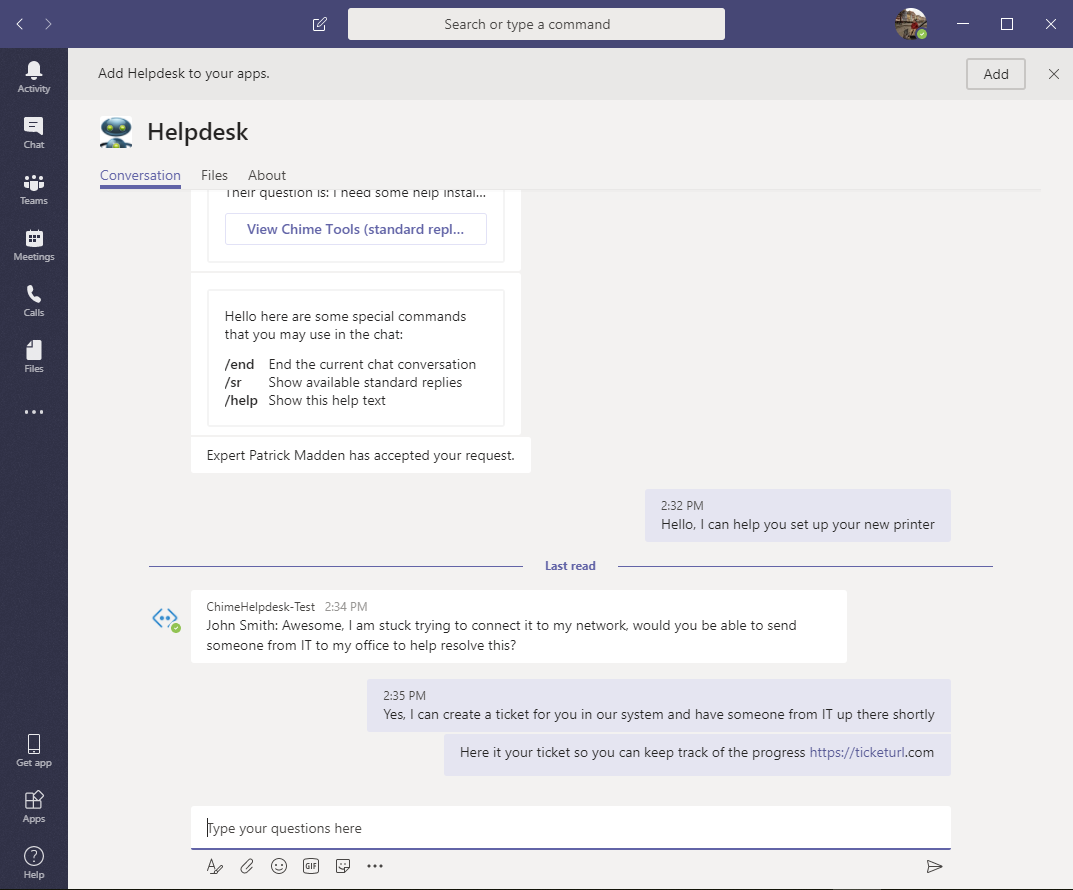The height and width of the screenshot is (890, 1073).
Task: Select the /sr command text
Action: pyautogui.click(x=233, y=382)
